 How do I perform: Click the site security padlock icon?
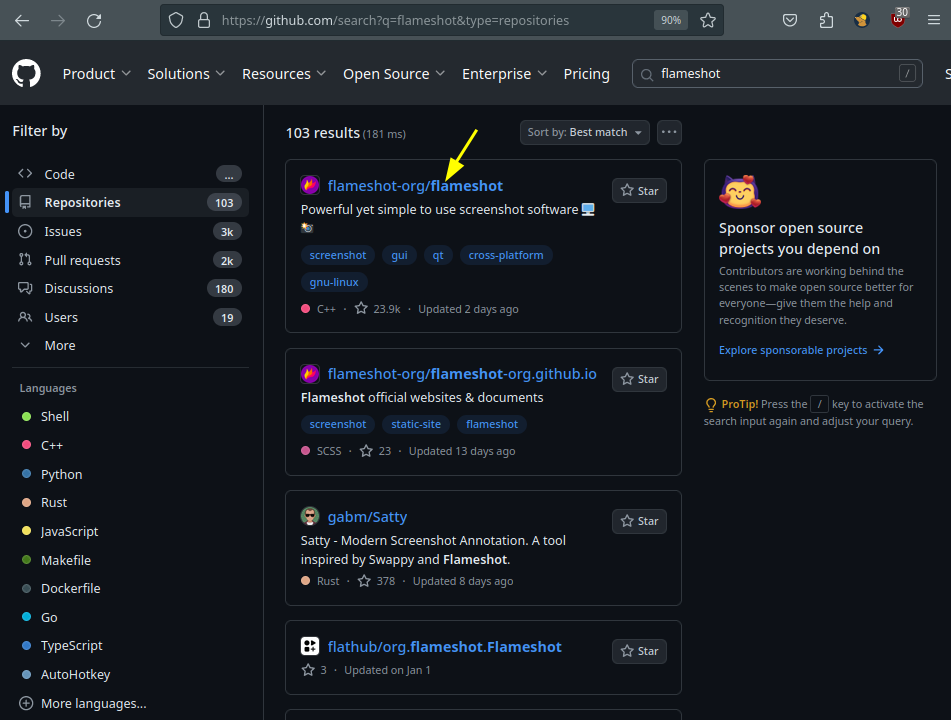coord(204,21)
